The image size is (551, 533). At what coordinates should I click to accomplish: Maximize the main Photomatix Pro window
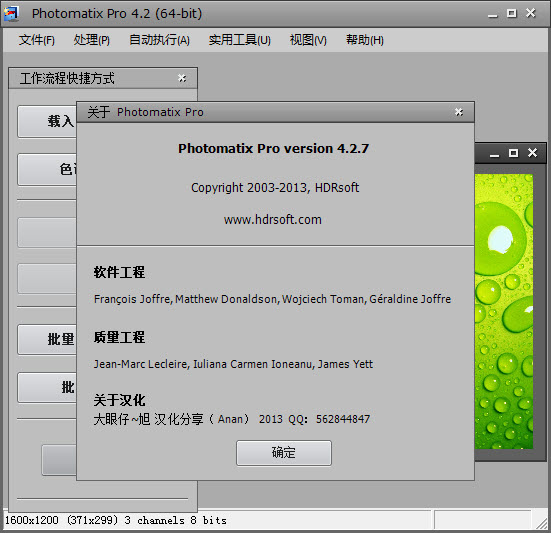coord(512,13)
